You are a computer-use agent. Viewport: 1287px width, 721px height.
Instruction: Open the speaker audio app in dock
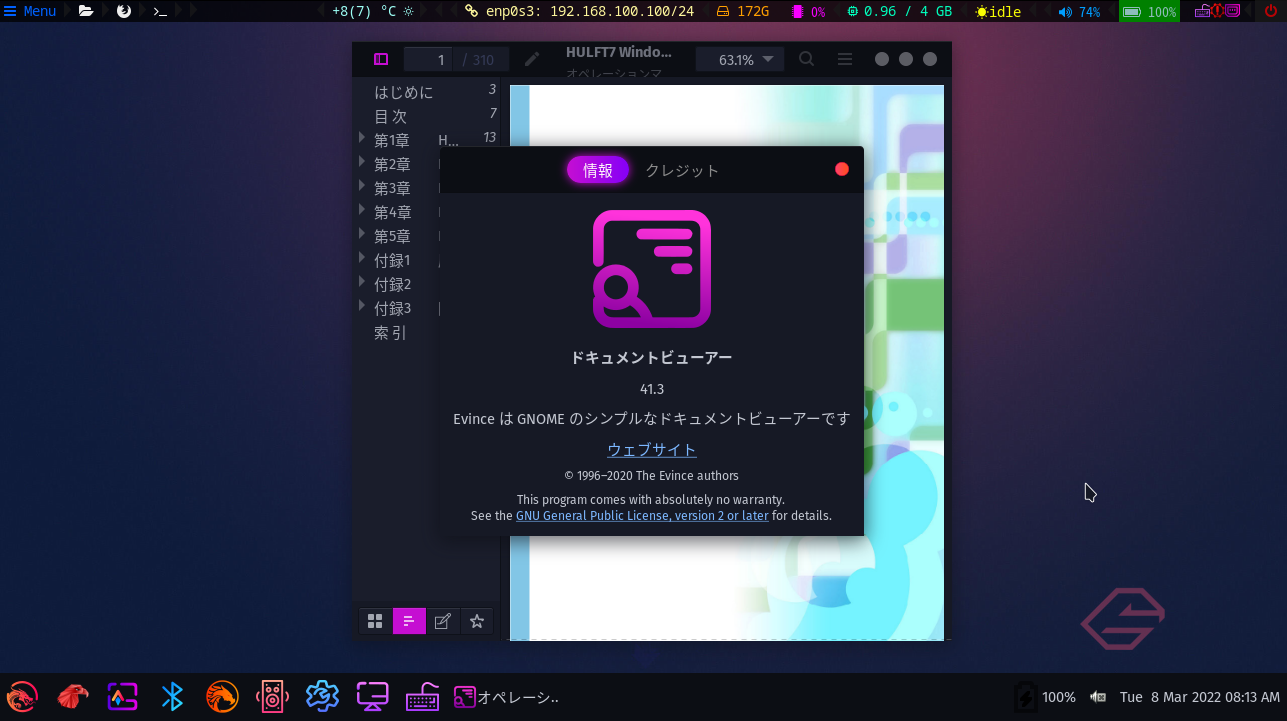tap(272, 696)
